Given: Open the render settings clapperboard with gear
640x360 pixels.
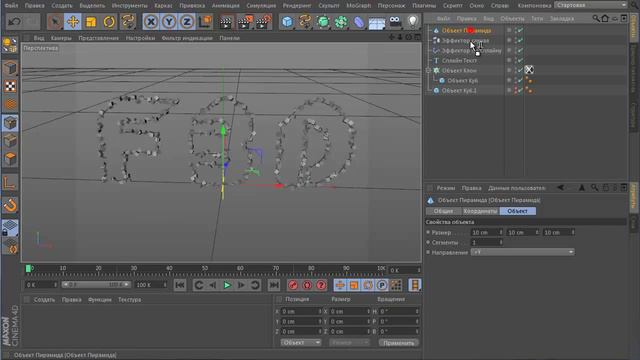Looking at the screenshot, I should [x=264, y=21].
